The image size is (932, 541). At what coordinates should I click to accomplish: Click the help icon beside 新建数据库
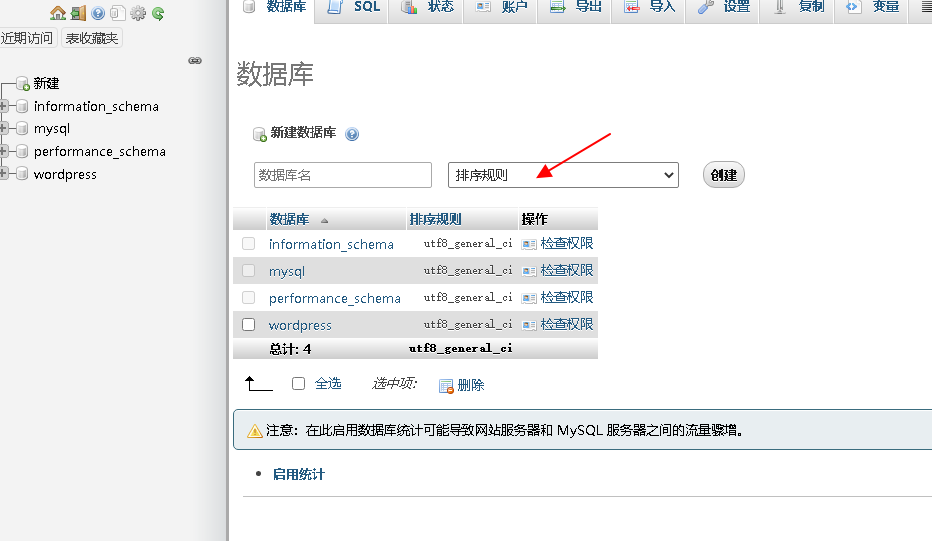(352, 134)
